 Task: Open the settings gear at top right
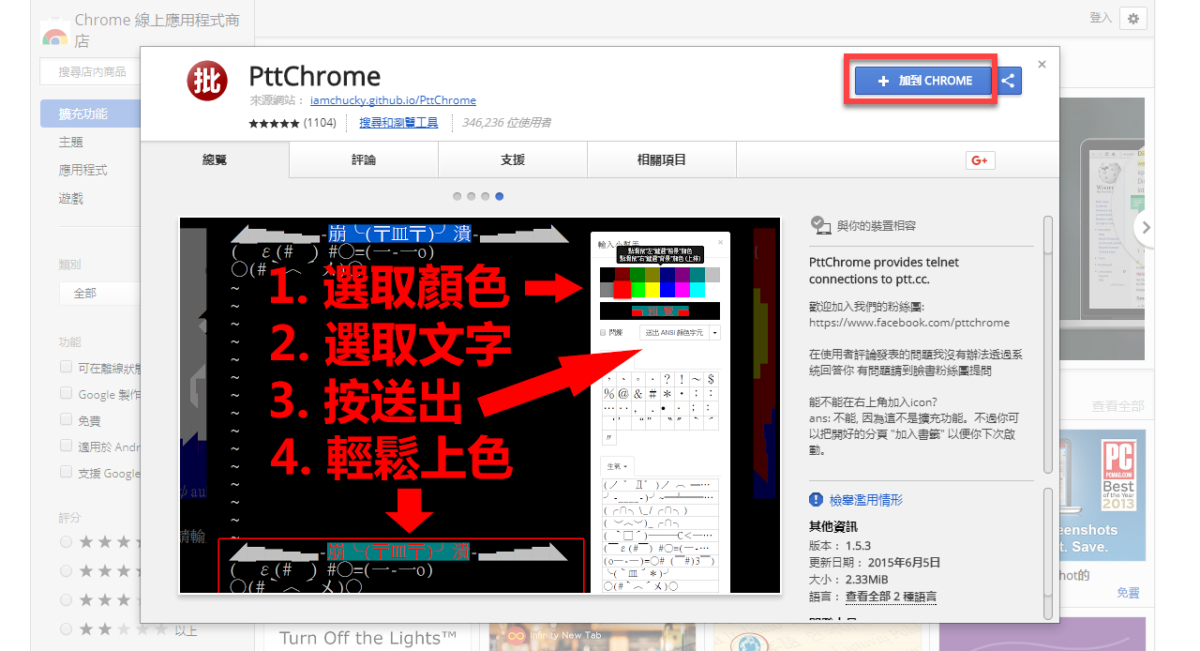tap(1133, 19)
